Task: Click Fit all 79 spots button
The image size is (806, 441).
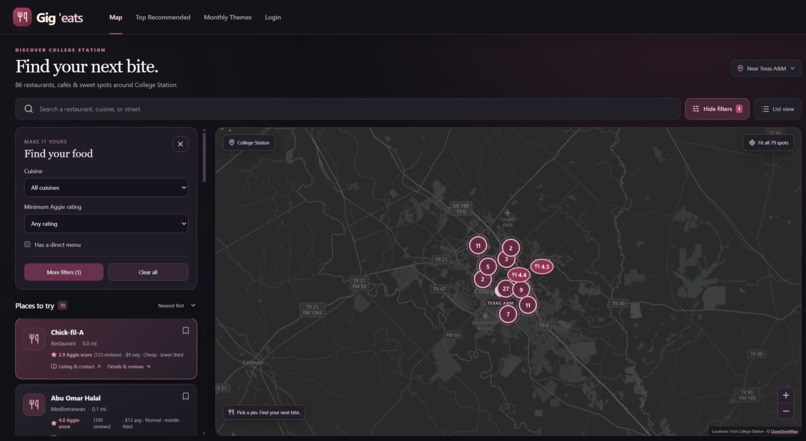Action: coord(769,142)
